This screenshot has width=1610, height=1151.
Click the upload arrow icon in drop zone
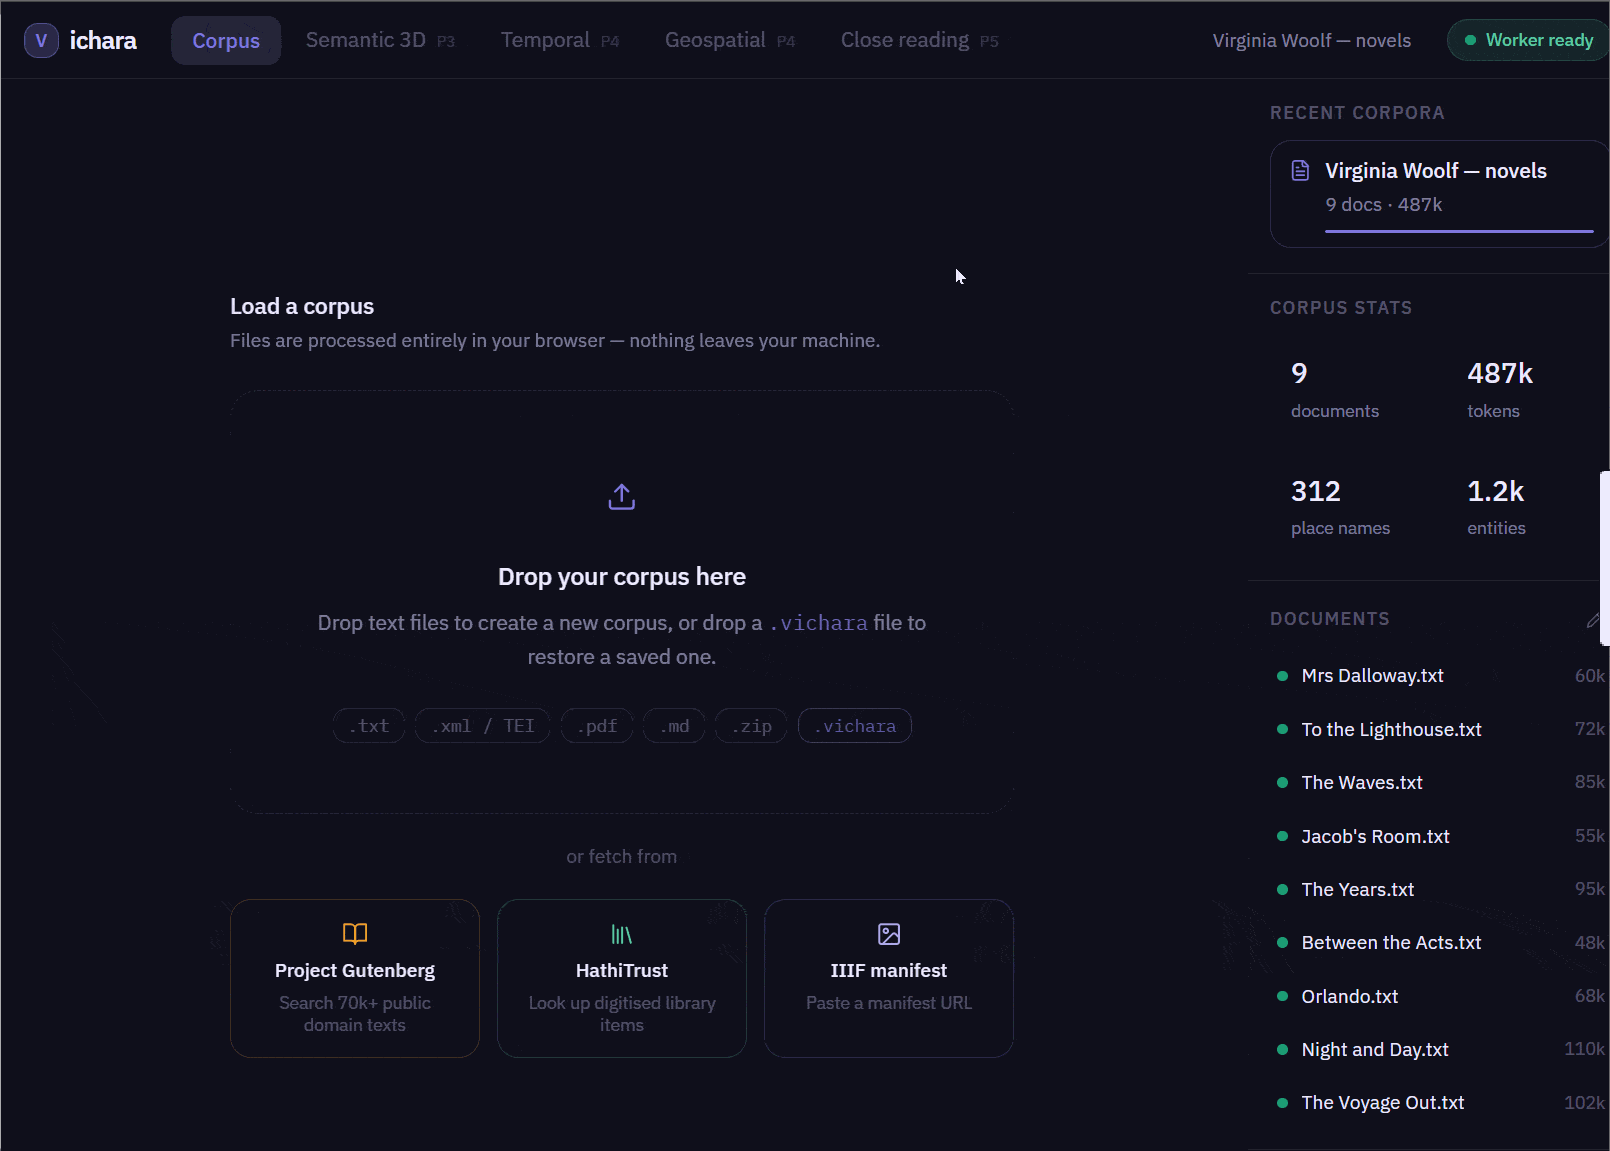tap(622, 497)
